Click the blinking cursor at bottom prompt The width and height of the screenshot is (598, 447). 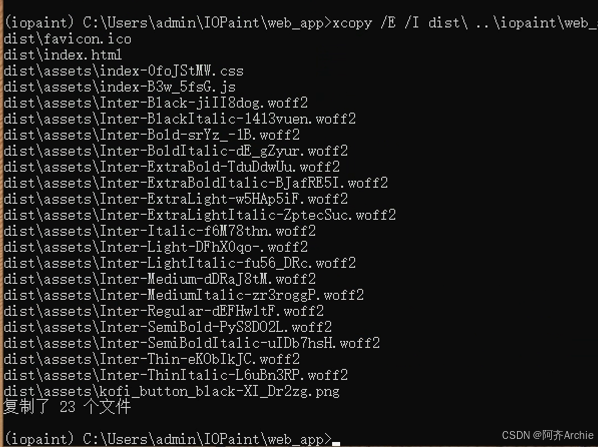336,444
